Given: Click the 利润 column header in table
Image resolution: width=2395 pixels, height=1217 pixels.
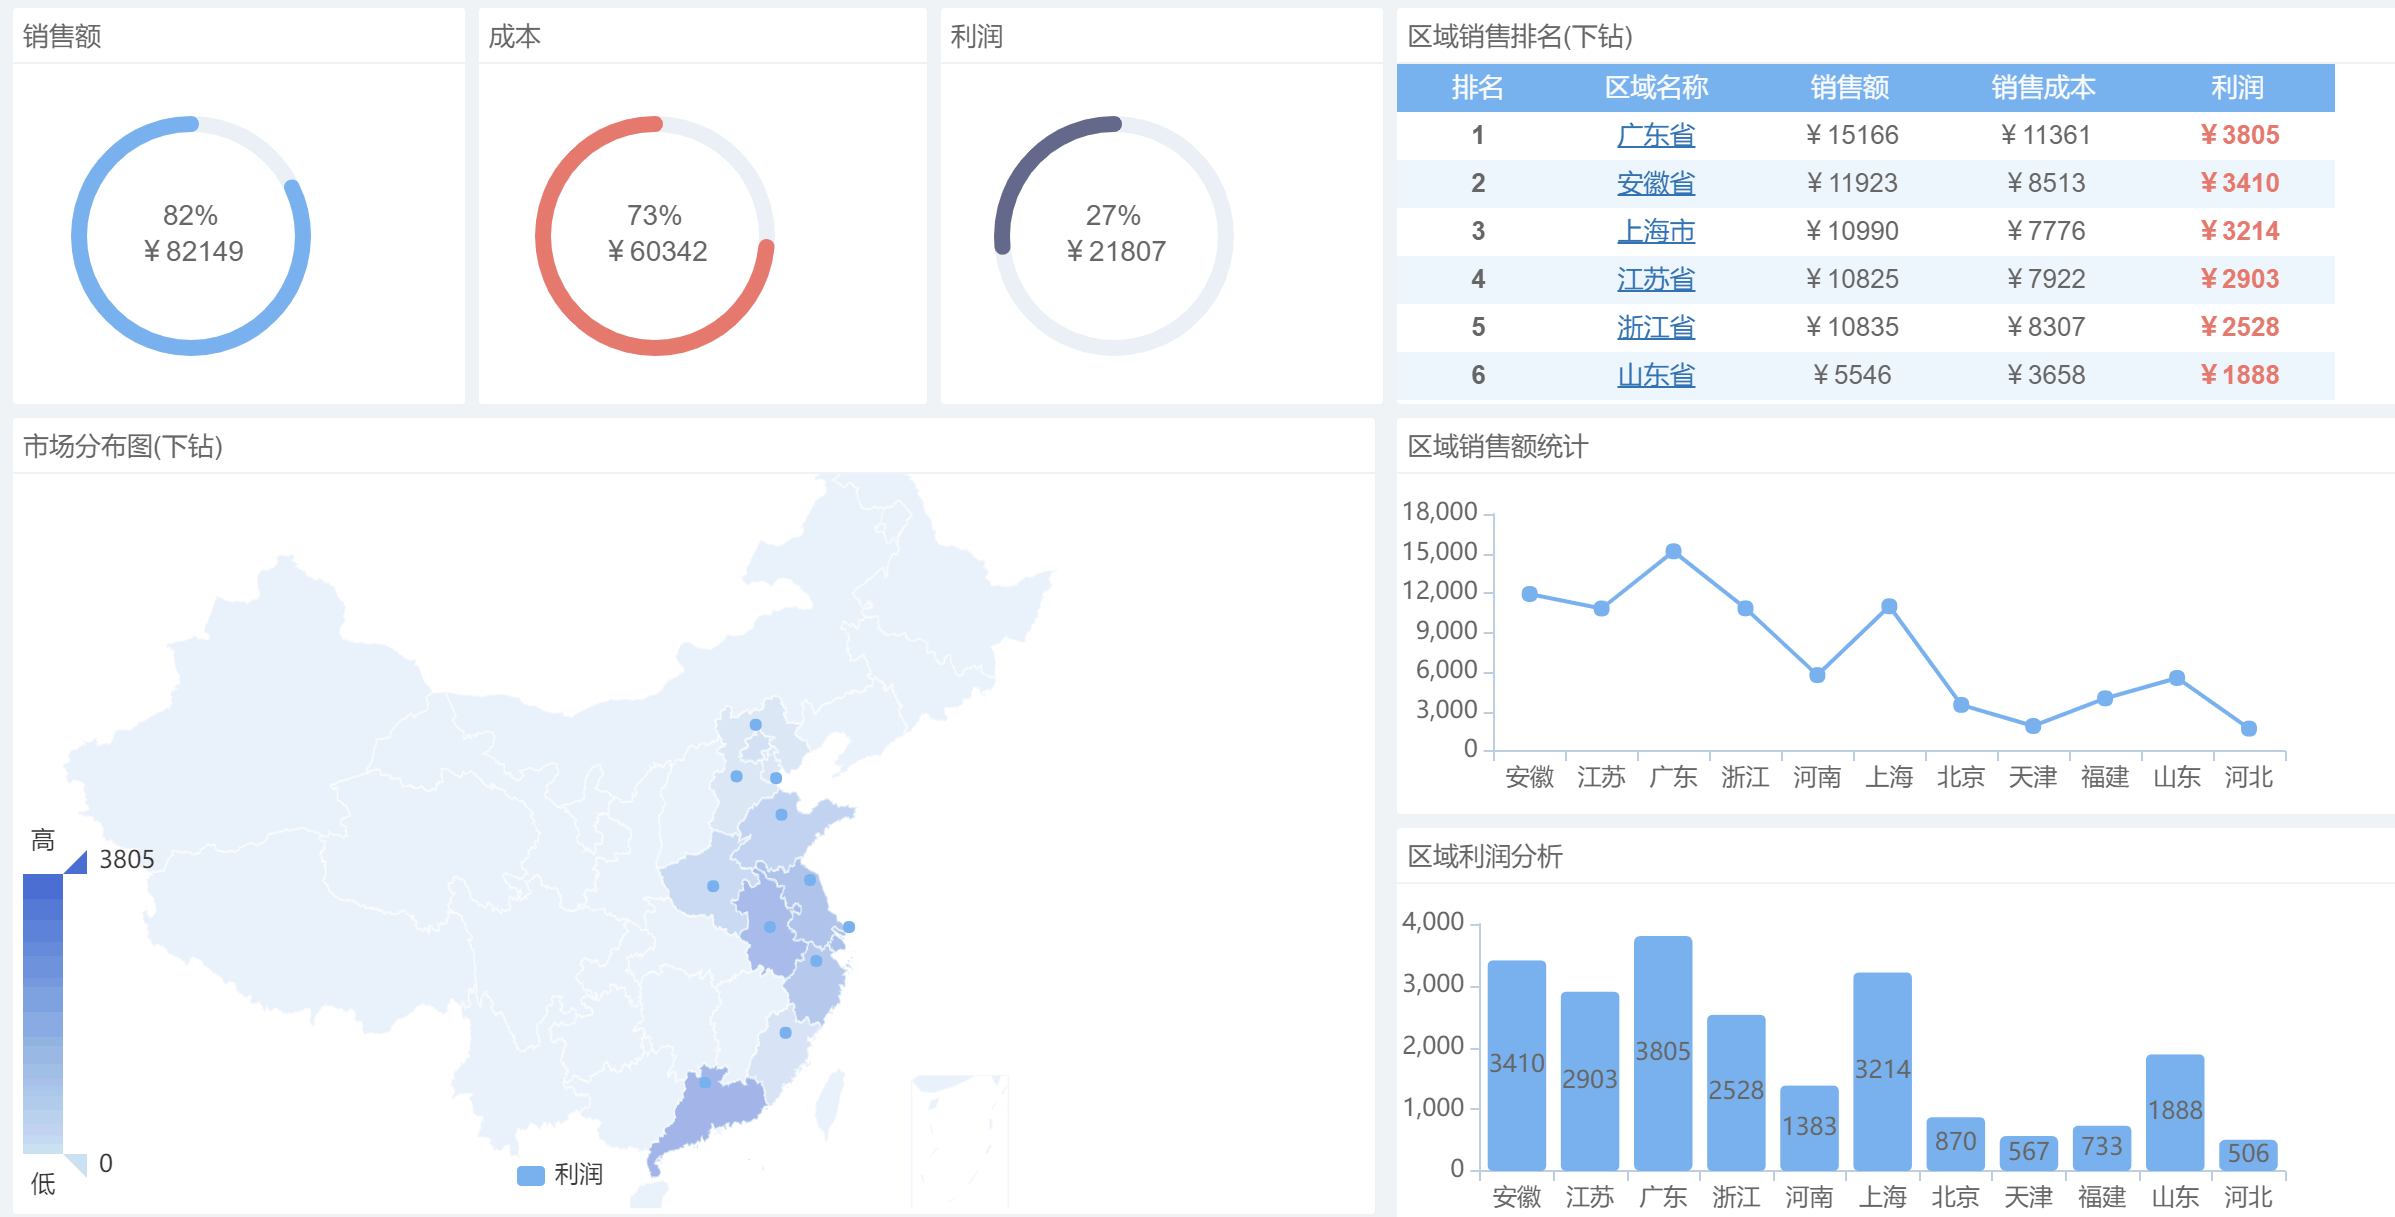Looking at the screenshot, I should tap(2237, 88).
